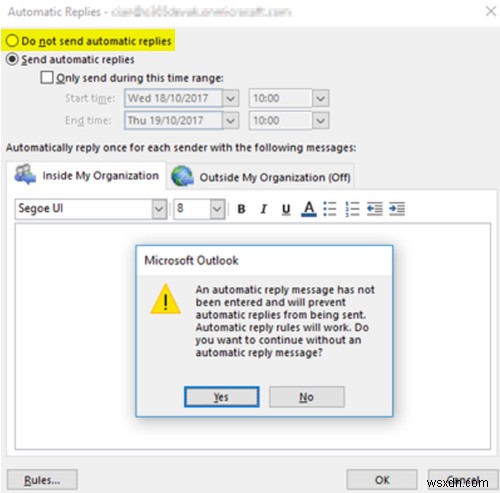Viewport: 500px width, 493px height.
Task: Switch to Outside My Organization tab
Action: point(261,177)
